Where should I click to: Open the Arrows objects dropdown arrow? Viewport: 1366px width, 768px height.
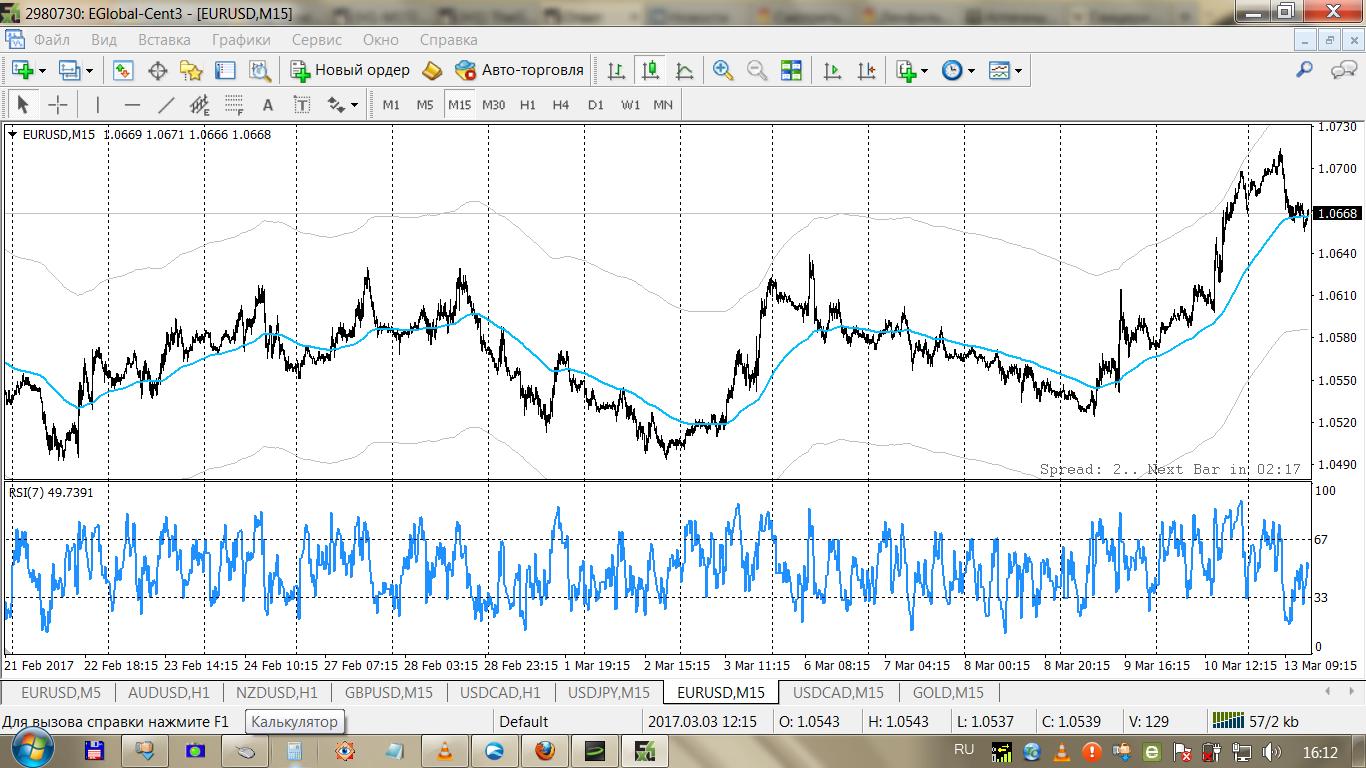point(354,105)
